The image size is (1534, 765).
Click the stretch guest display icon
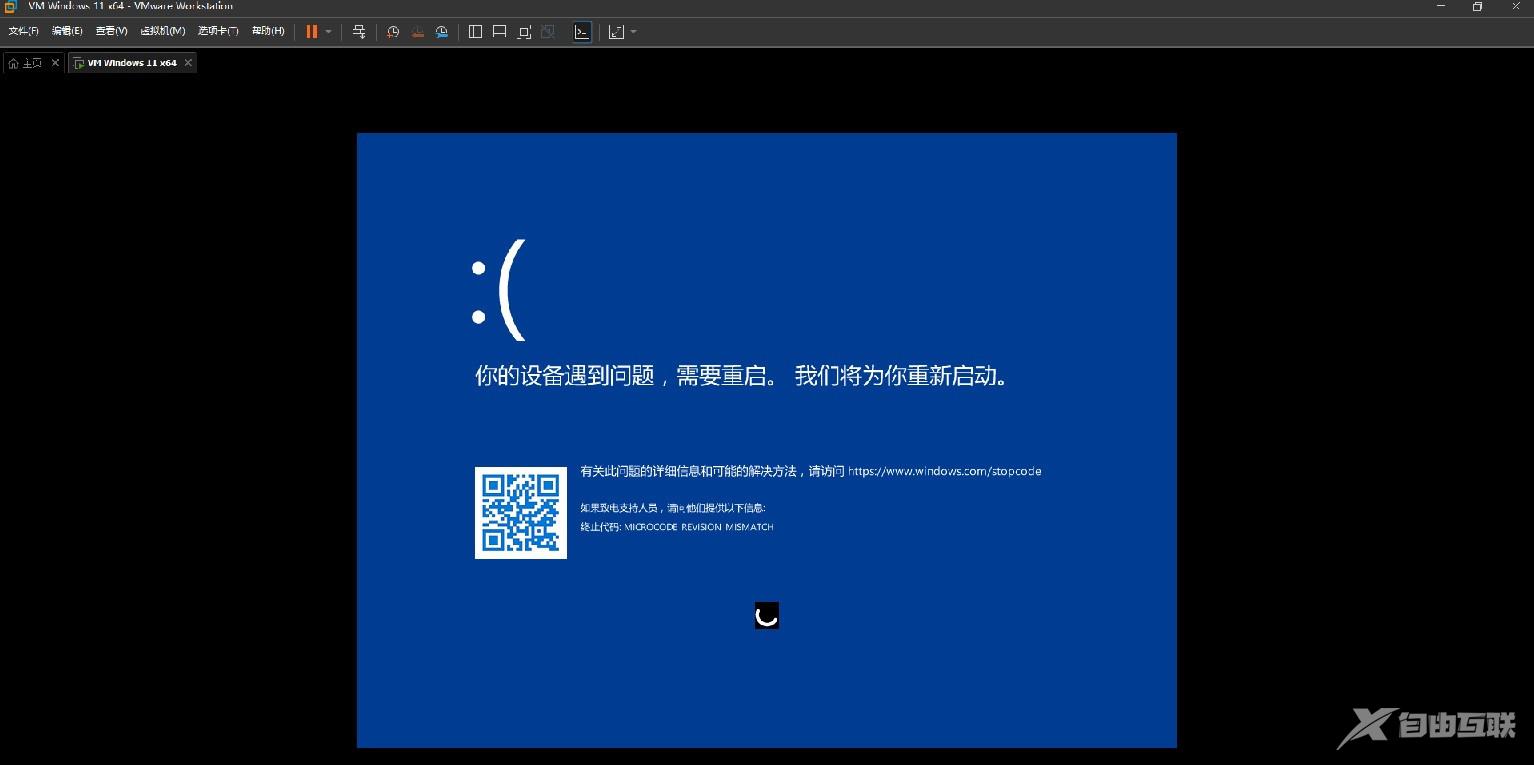click(616, 32)
